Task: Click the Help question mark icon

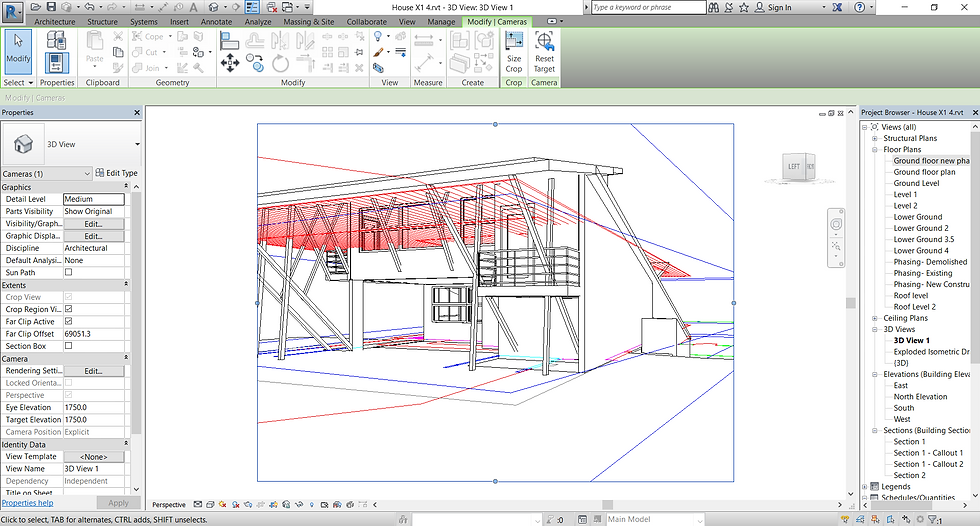Action: point(859,7)
